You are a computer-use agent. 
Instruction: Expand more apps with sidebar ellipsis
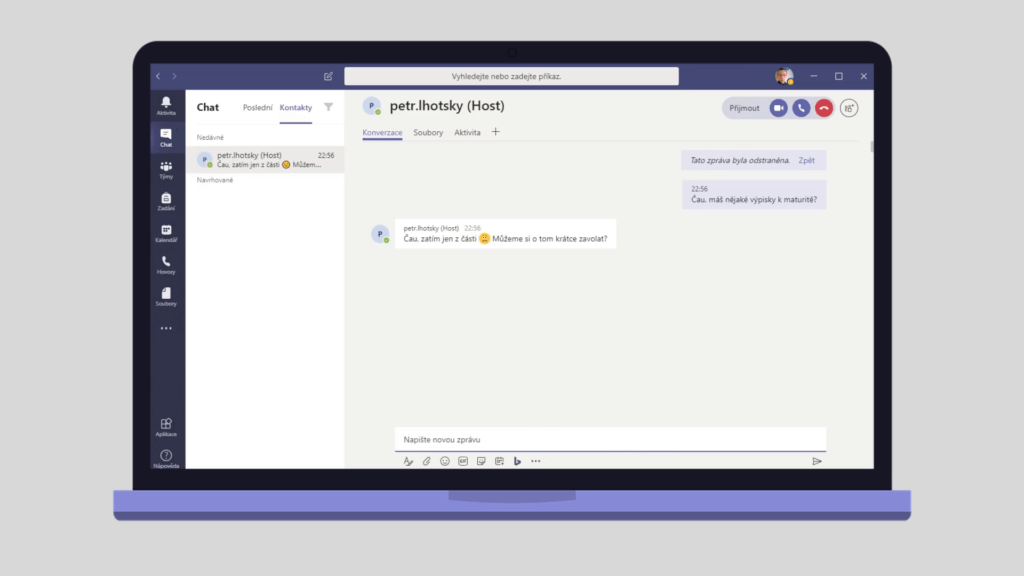point(166,328)
